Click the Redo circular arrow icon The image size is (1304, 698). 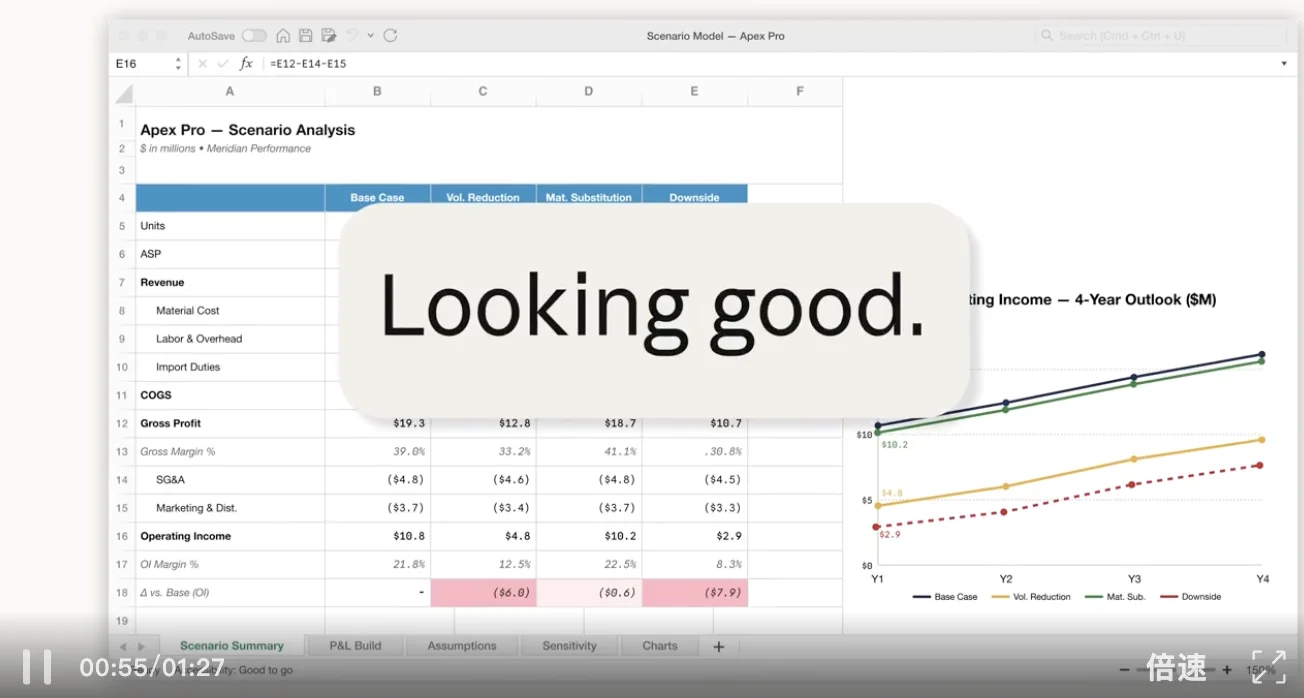(x=390, y=36)
